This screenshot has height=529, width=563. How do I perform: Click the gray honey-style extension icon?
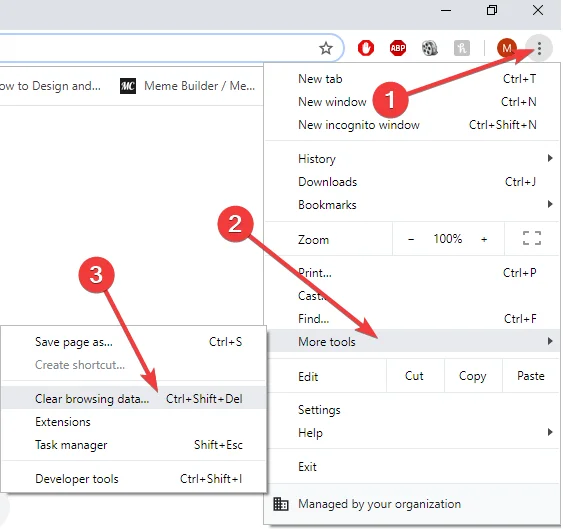pos(462,48)
